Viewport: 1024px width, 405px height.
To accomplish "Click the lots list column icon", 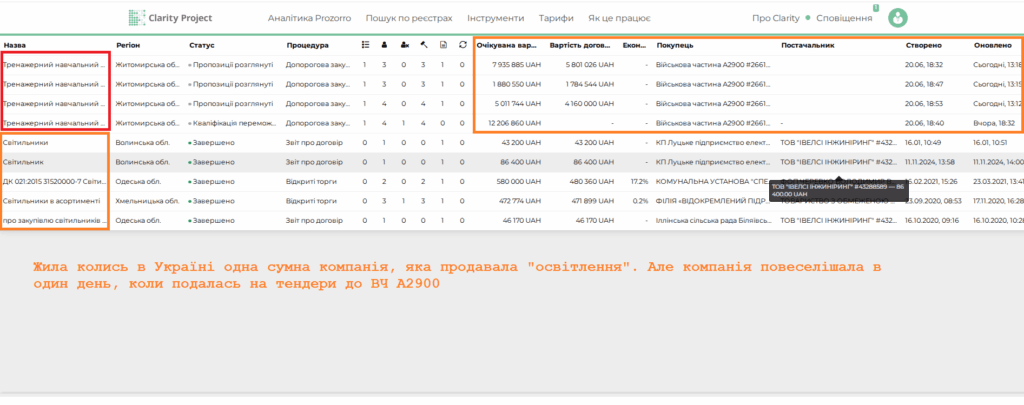I will (365, 45).
